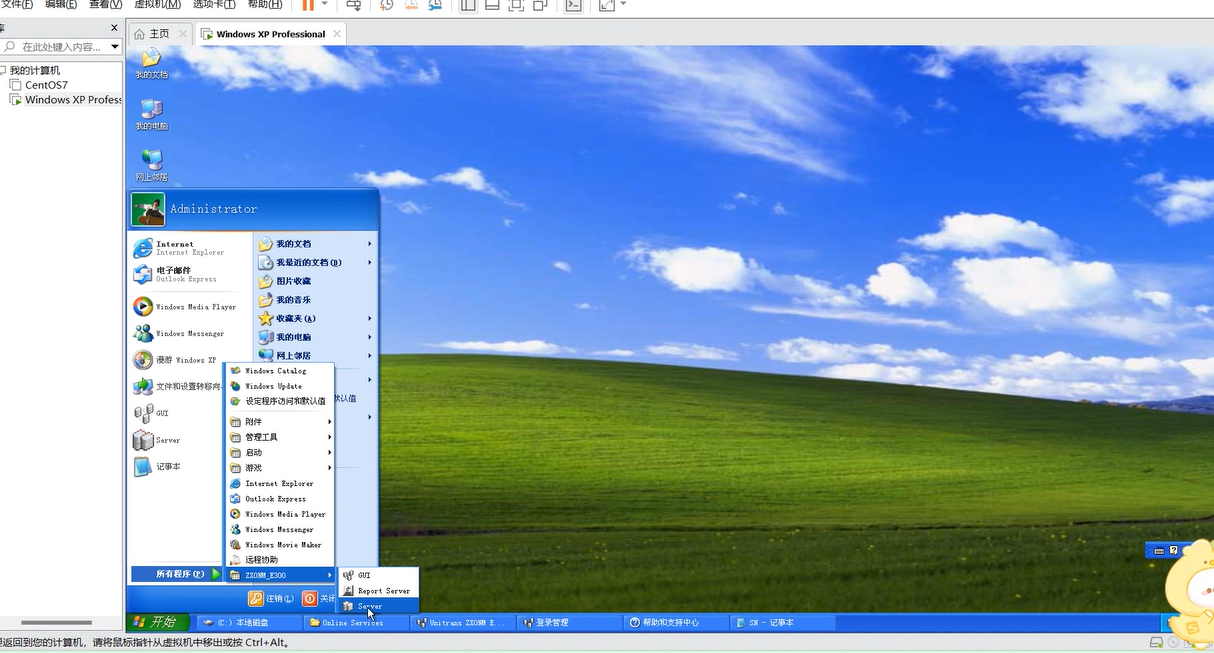The width and height of the screenshot is (1214, 653).
Task: Select CentOS7 in the library tree
Action: 46,85
